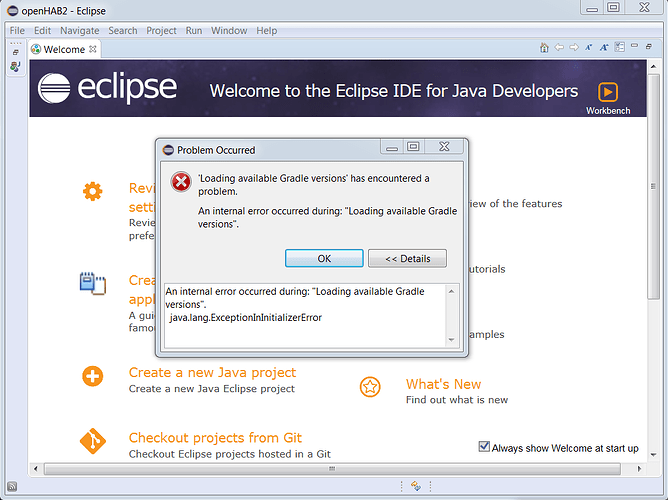Click OK in Problem Occurred dialog
The height and width of the screenshot is (500, 668).
(324, 259)
